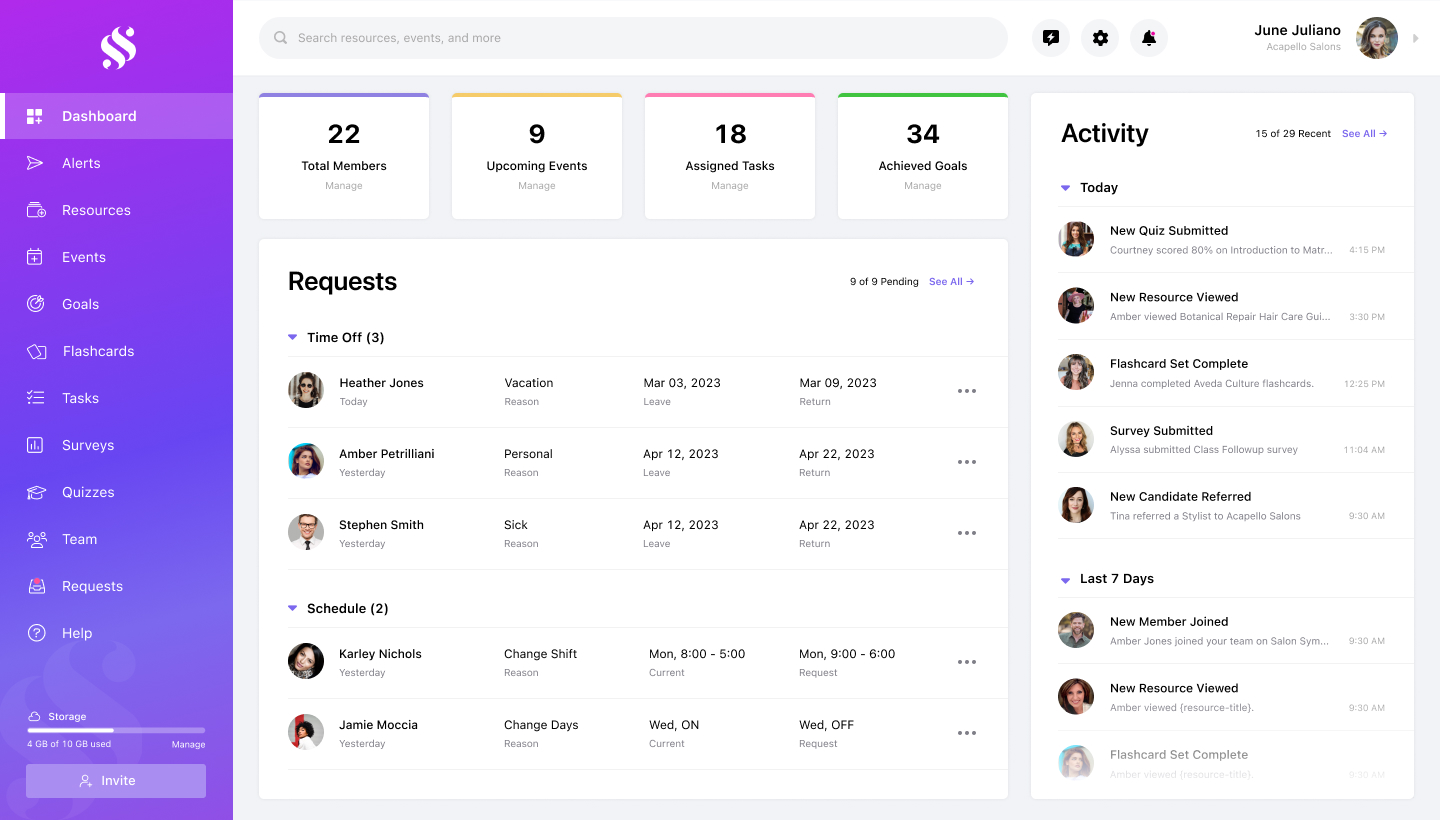Open the Goals section
The image size is (1440, 820).
80,304
